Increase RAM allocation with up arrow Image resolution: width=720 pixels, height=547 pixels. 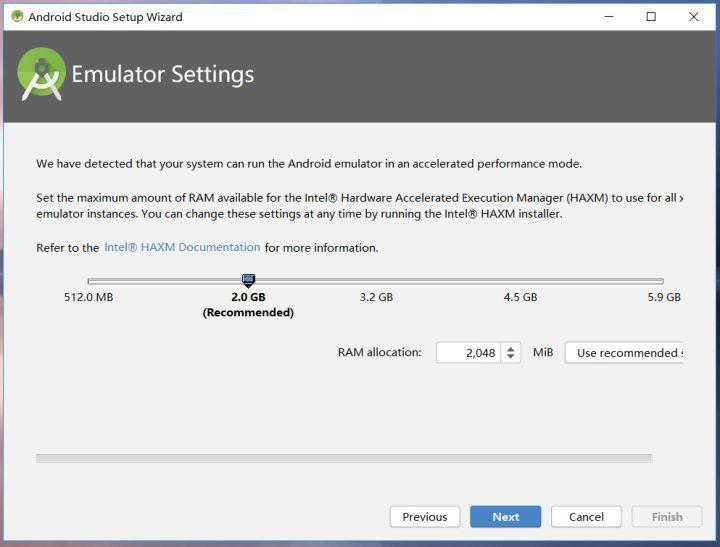tap(511, 349)
